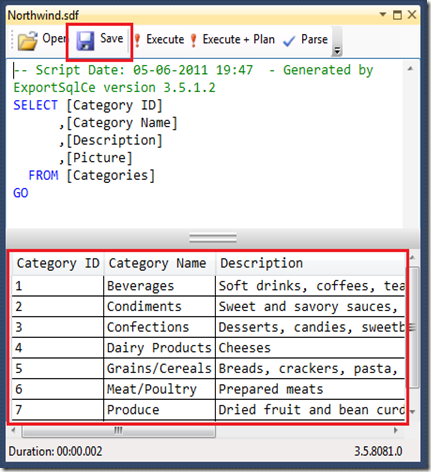Viewport: 431px width, 472px height.
Task: Click the Breads, crackers description cell
Action: pyautogui.click(x=310, y=368)
